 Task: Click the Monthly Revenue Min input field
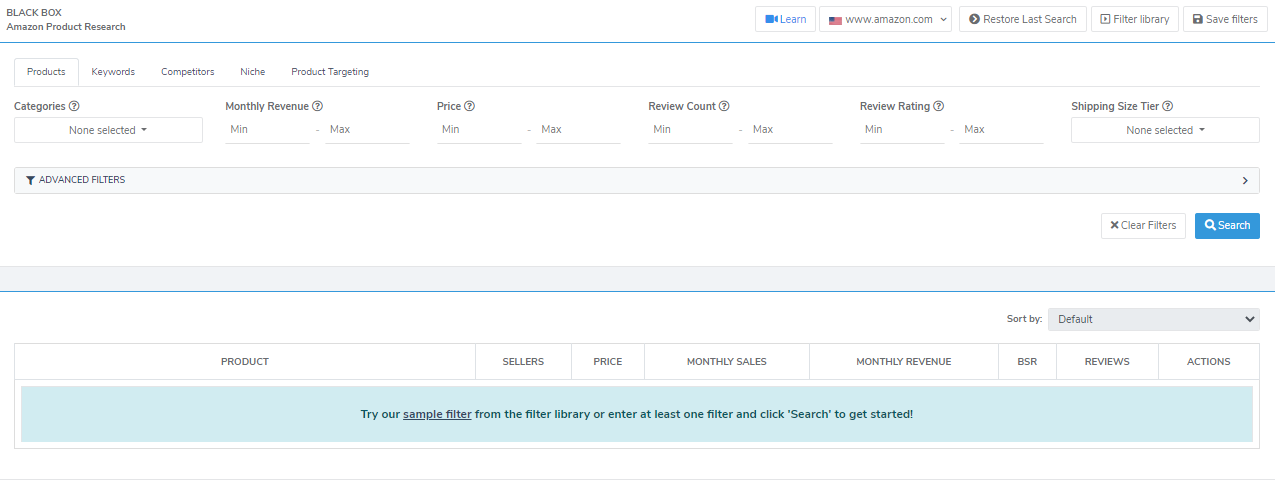(267, 130)
